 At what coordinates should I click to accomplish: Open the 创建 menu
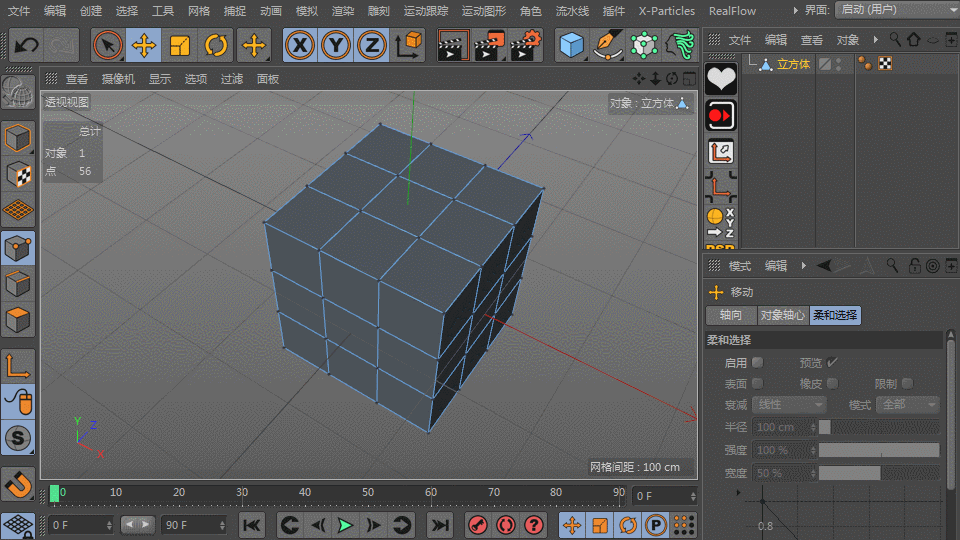point(91,11)
